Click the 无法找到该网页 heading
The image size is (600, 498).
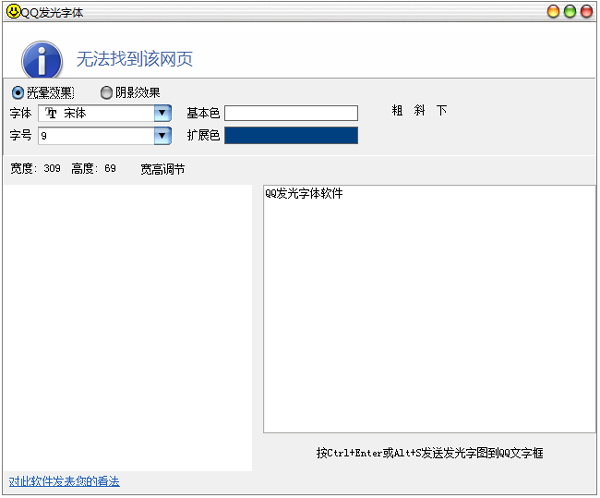(x=135, y=59)
